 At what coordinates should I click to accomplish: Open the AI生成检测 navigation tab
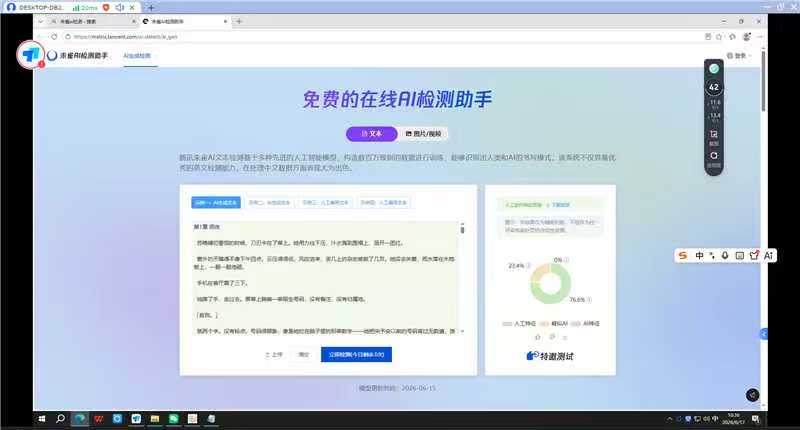coord(137,56)
